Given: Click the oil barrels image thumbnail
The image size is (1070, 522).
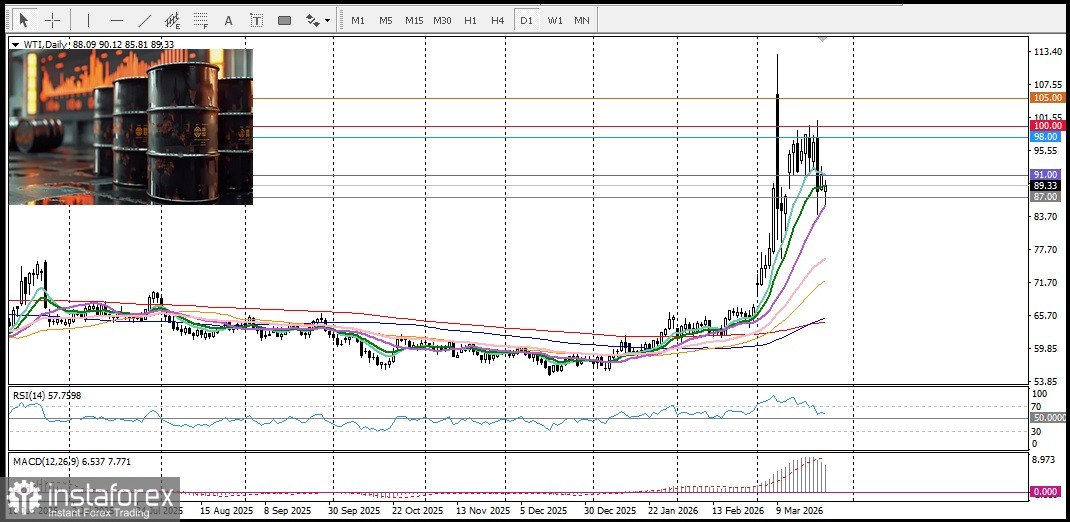Looking at the screenshot, I should [x=131, y=127].
